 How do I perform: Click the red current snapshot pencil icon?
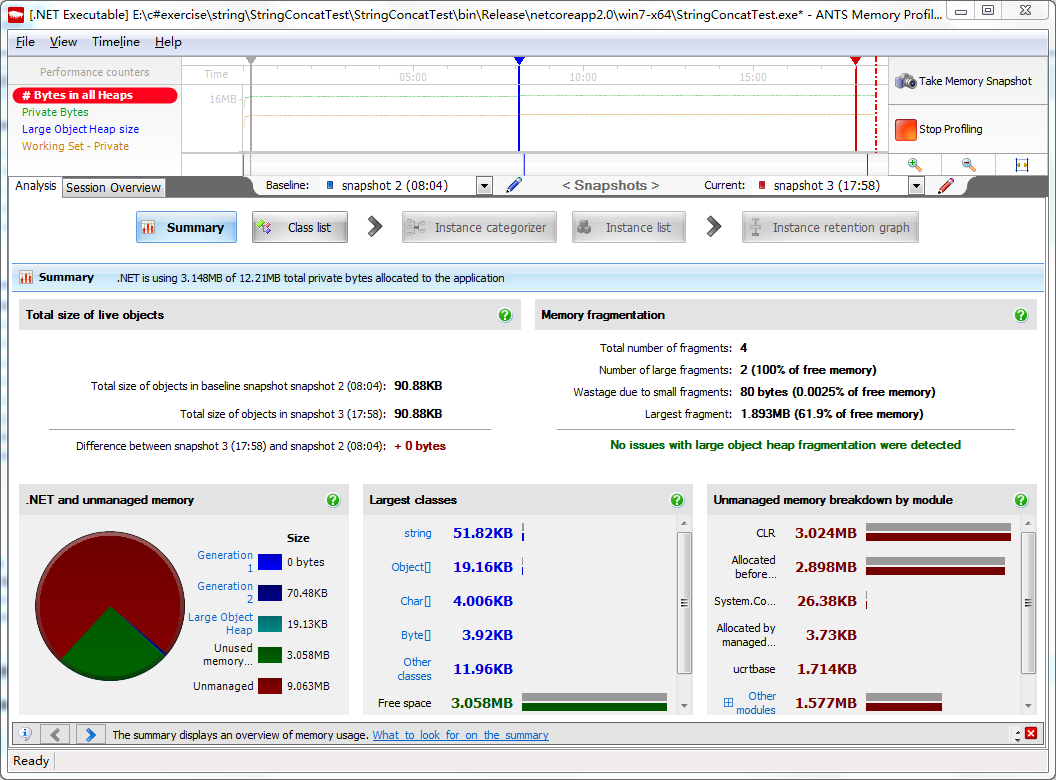pyautogui.click(x=946, y=185)
